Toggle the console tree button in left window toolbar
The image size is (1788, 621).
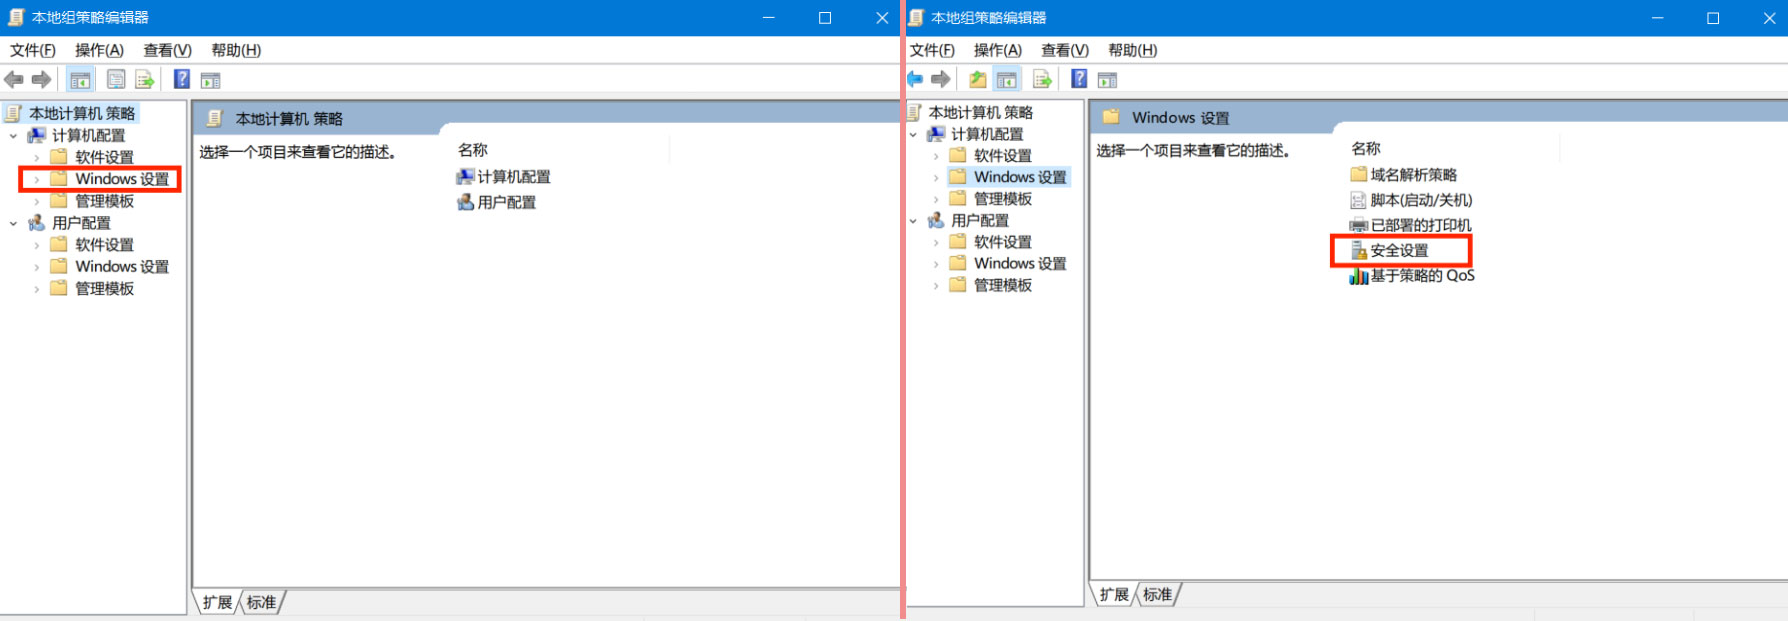tap(80, 80)
